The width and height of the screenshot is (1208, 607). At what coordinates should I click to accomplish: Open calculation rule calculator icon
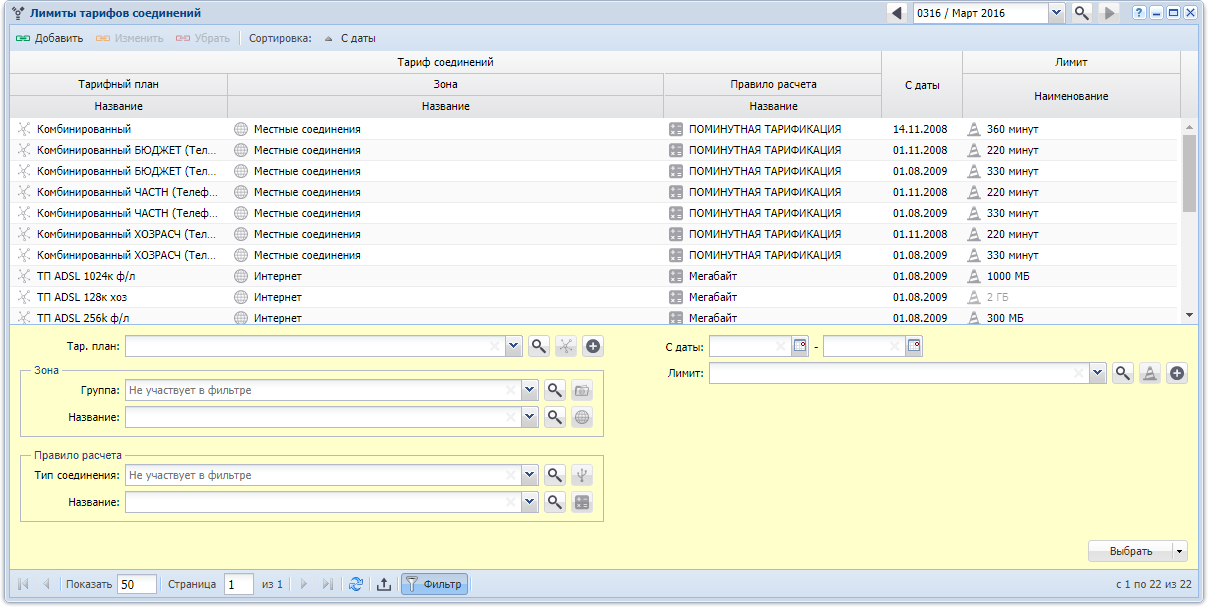(x=582, y=502)
